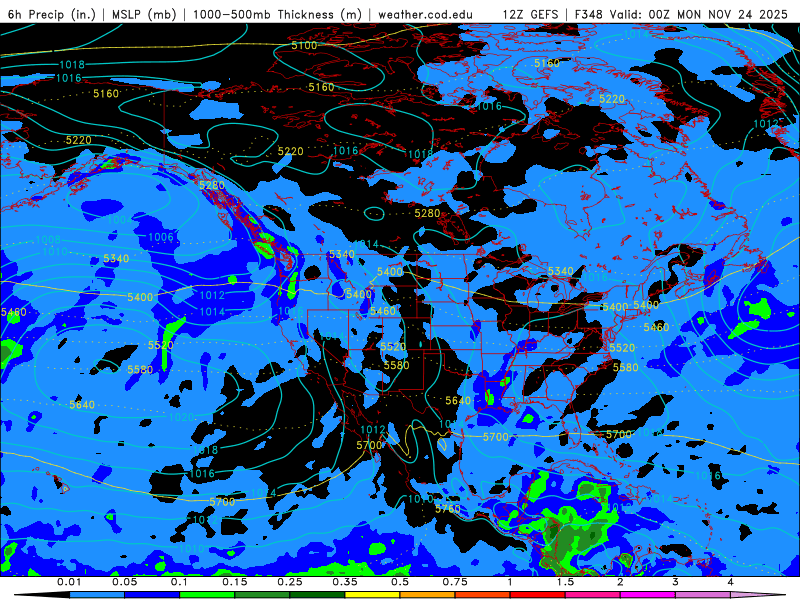Click the "MSLP (mb)" header text
The width and height of the screenshot is (800, 600).
coord(144,14)
